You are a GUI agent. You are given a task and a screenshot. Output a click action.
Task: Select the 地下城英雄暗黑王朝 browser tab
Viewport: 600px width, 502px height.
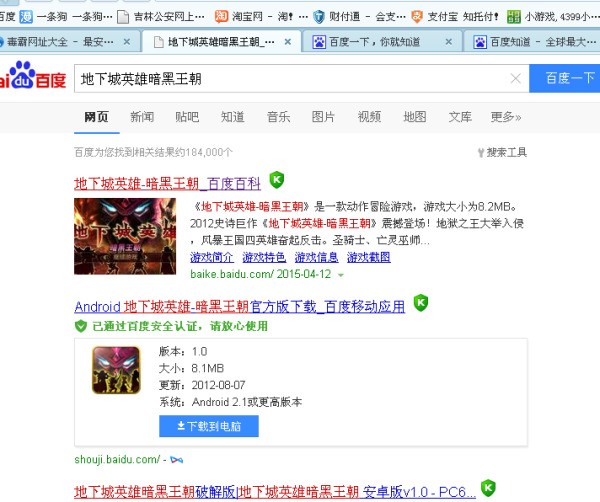220,41
